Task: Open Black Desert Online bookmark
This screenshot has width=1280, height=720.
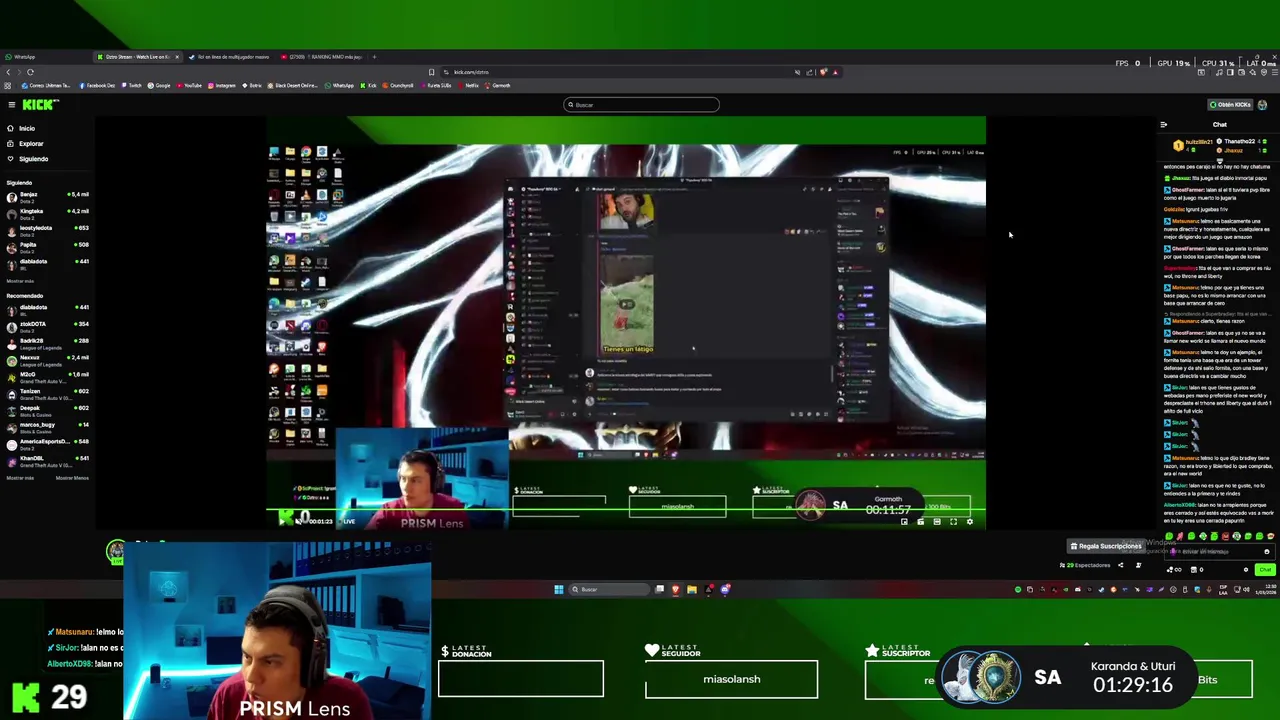Action: (292, 86)
